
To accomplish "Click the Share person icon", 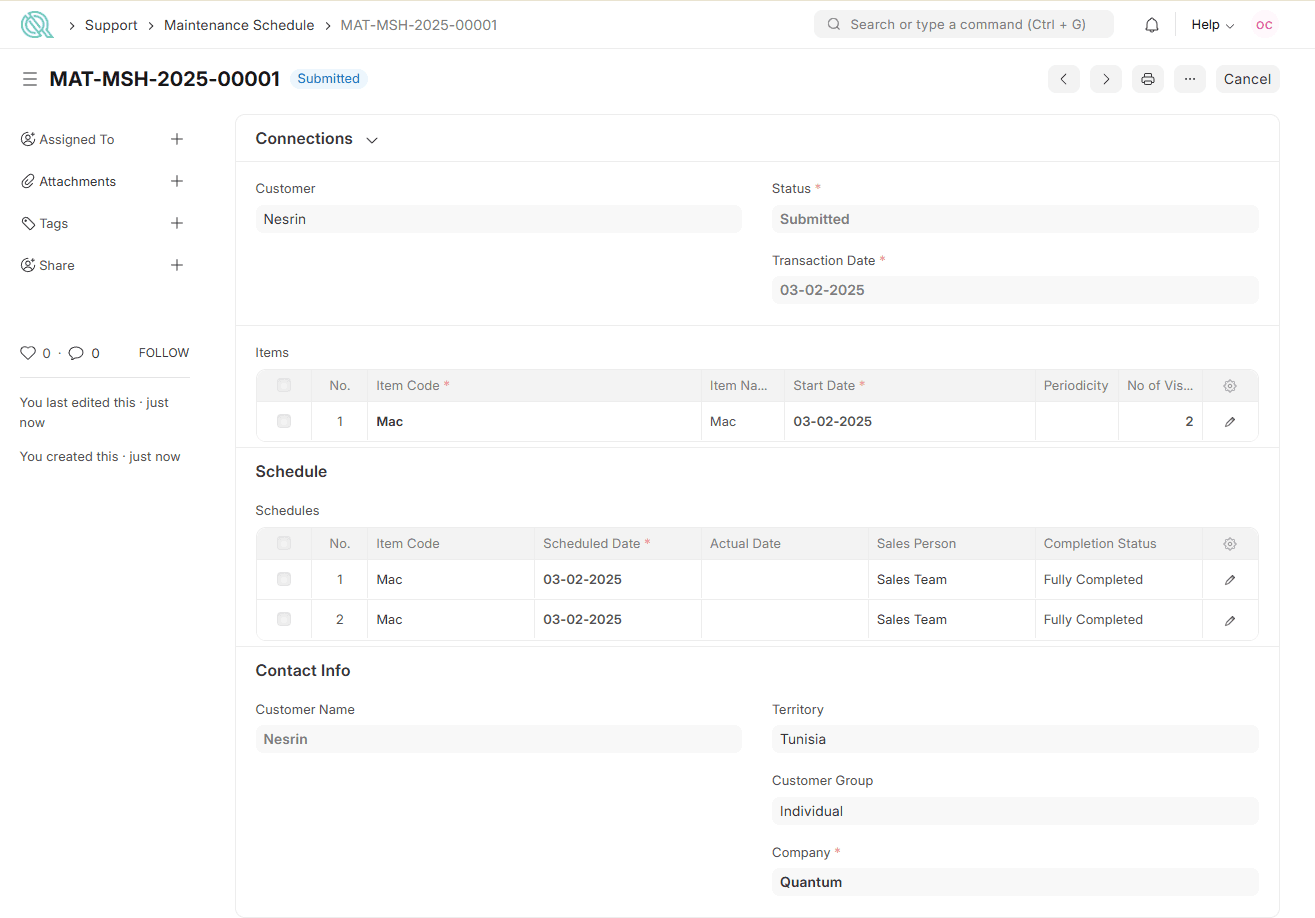I will click(28, 265).
